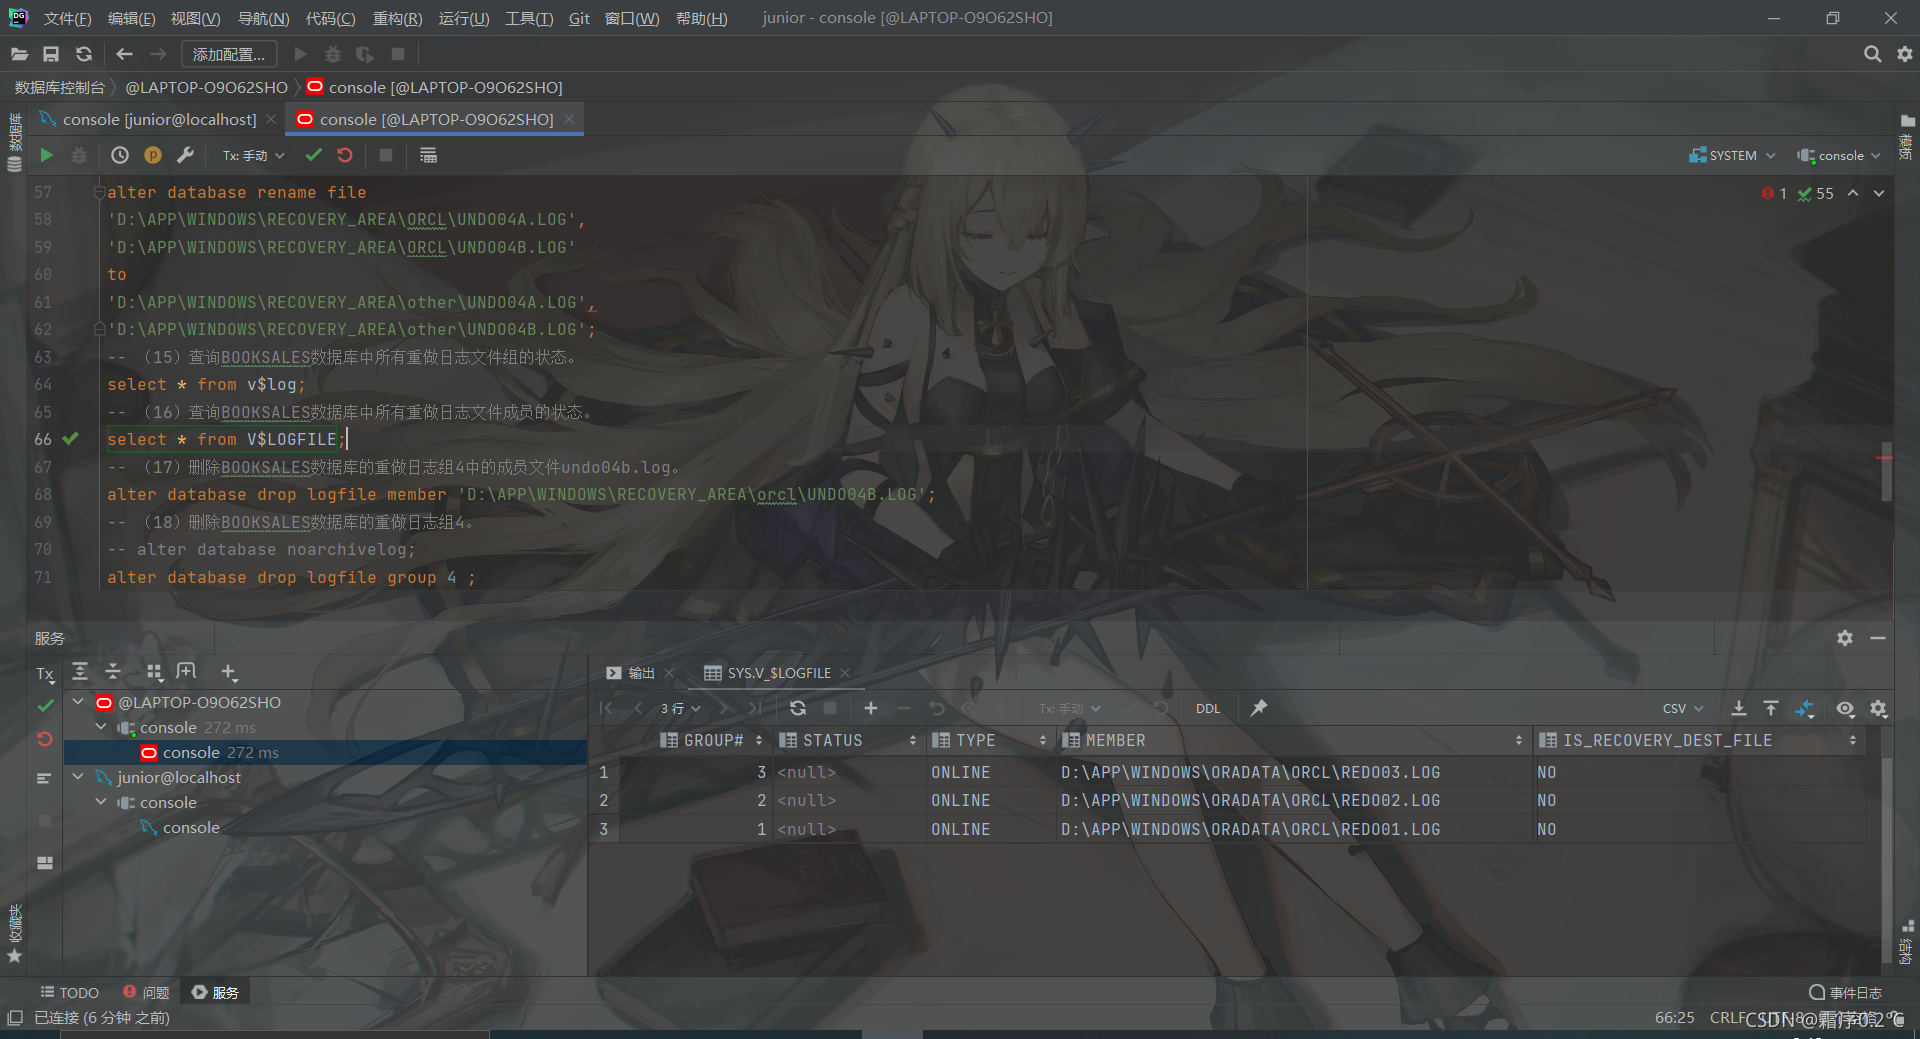Collapse @LAPTOP-O9O62SHO tree node
The image size is (1920, 1039).
point(78,702)
